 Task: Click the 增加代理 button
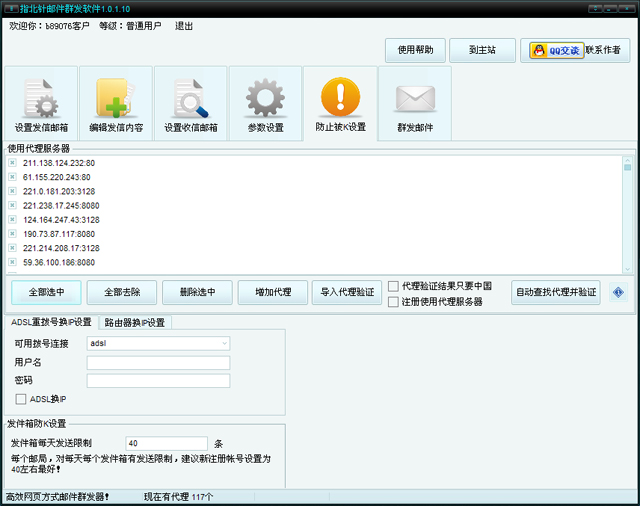[x=273, y=292]
